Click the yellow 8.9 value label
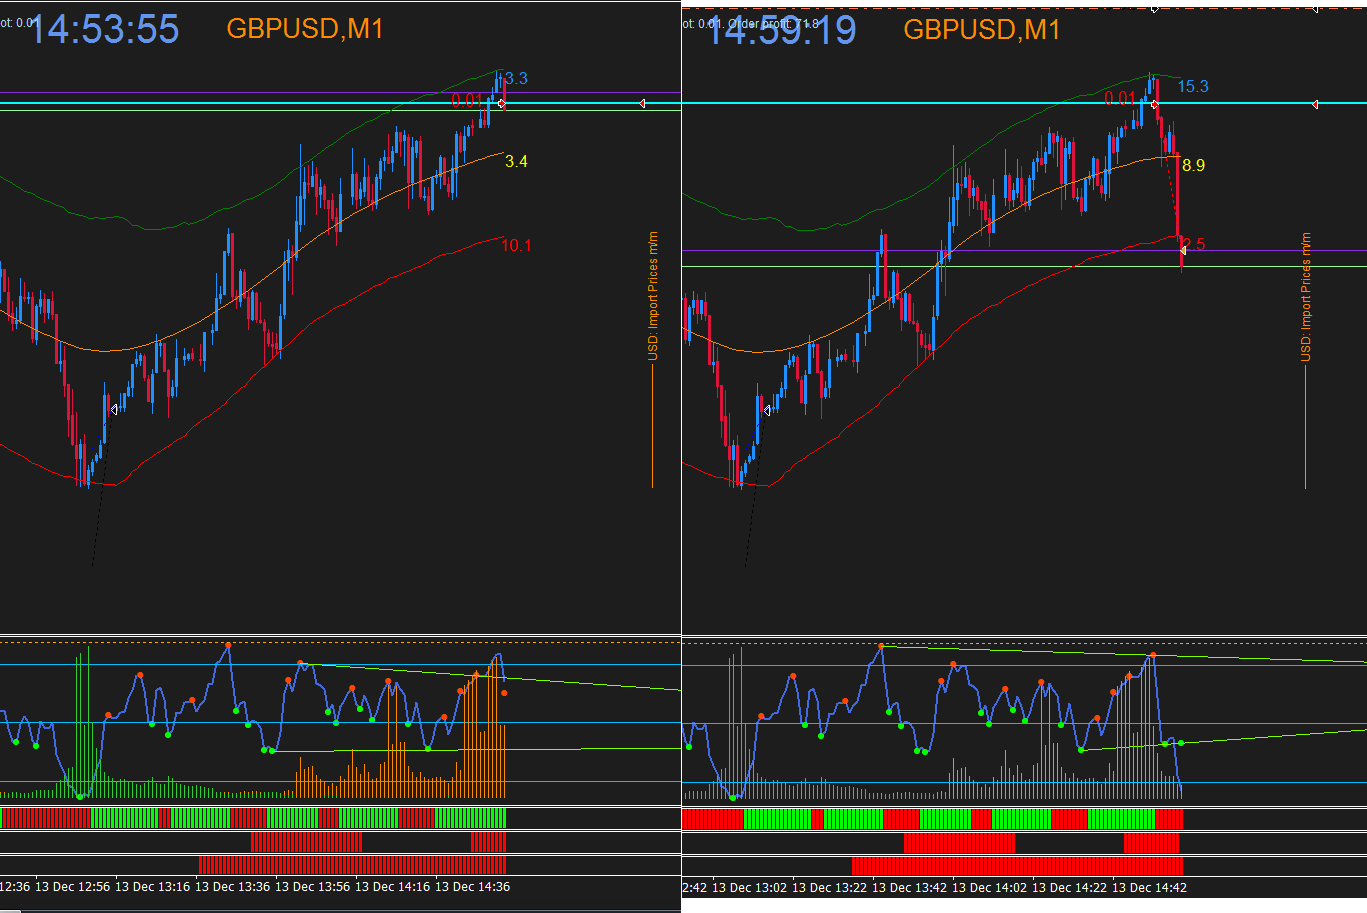This screenshot has width=1367, height=913. click(x=1193, y=165)
